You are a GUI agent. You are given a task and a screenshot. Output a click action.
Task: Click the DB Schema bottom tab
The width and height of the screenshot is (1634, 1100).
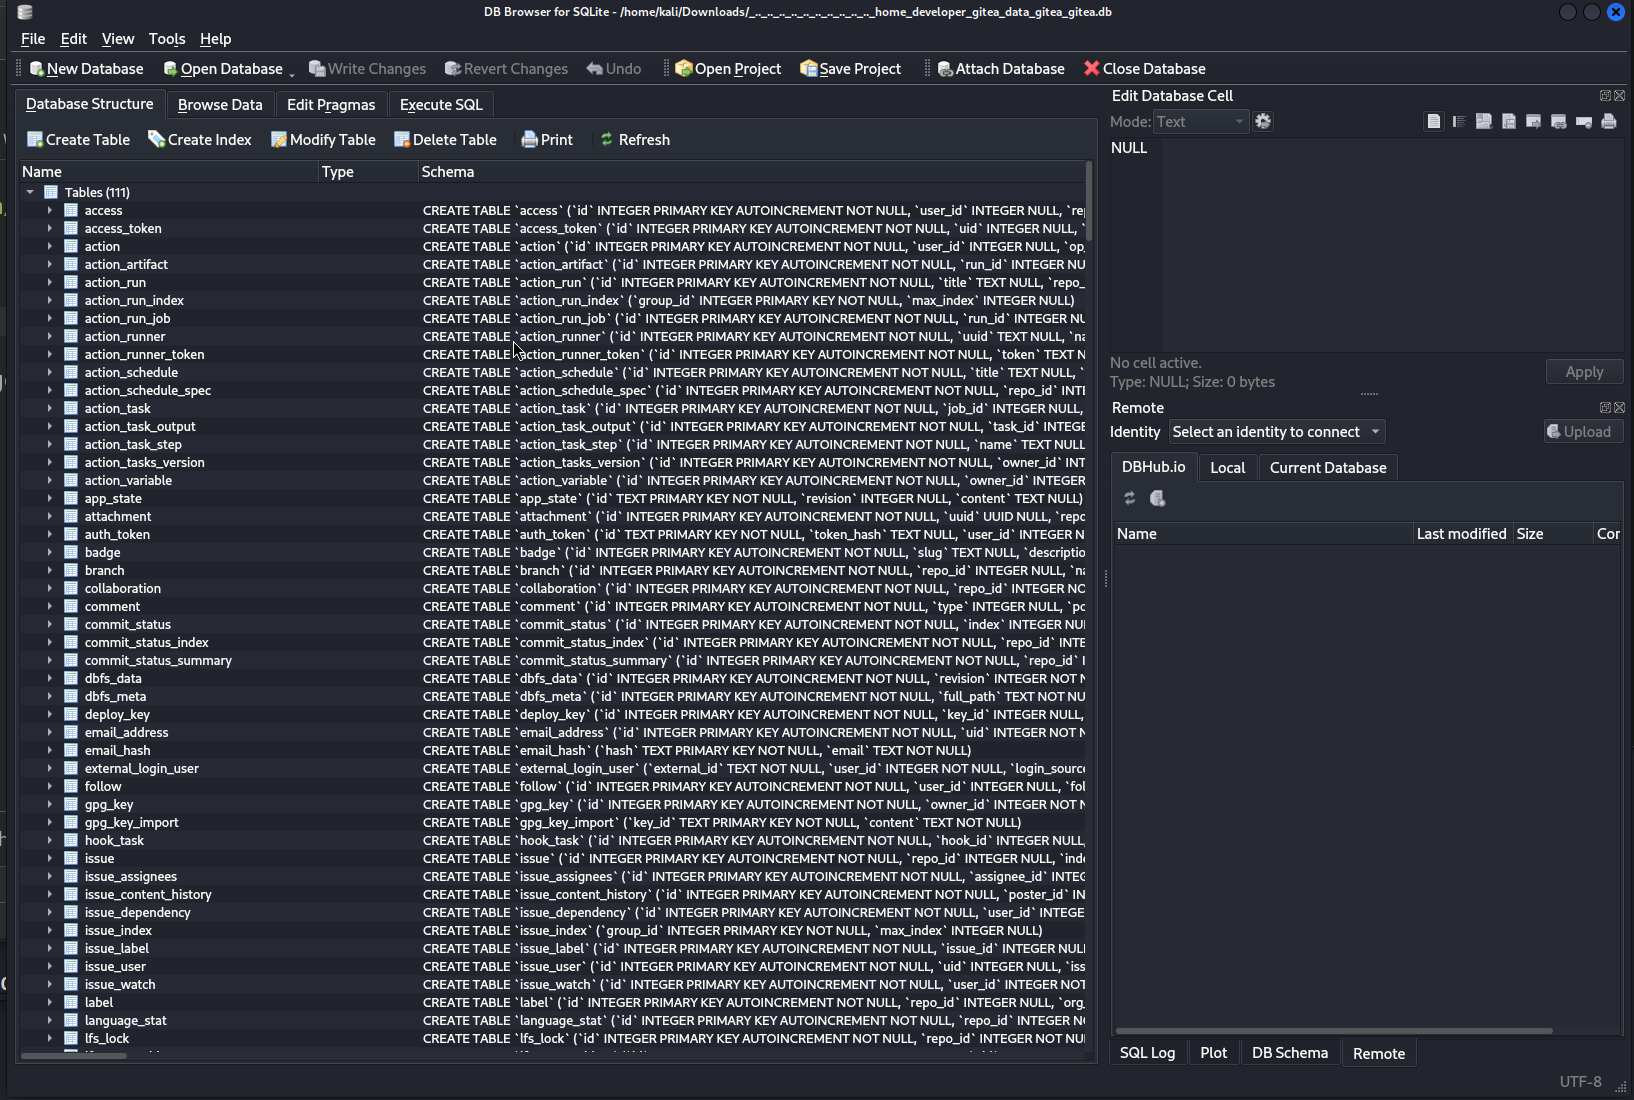[x=1289, y=1053]
